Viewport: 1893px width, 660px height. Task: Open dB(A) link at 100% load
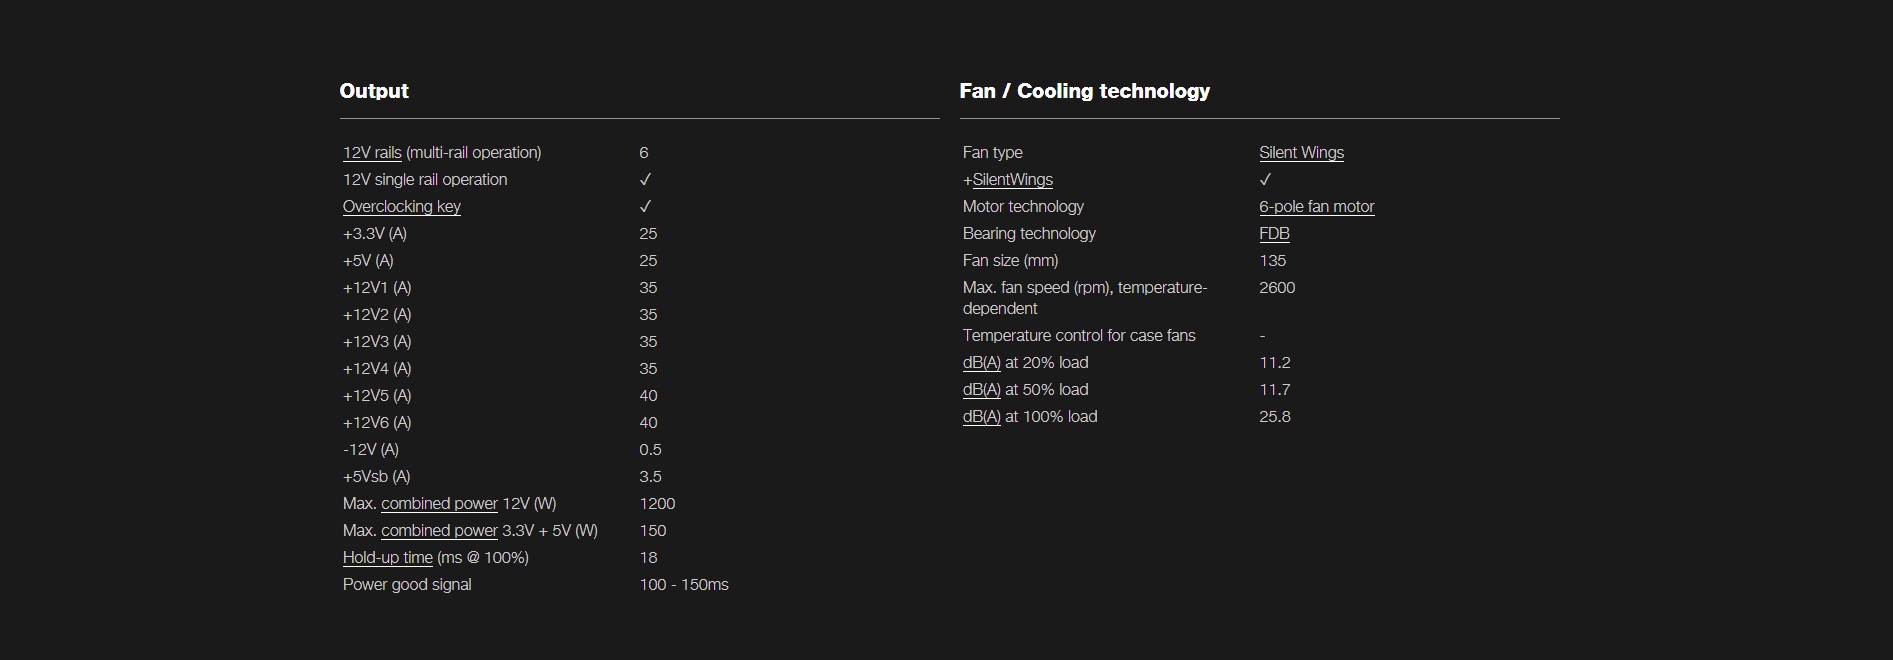tap(982, 417)
